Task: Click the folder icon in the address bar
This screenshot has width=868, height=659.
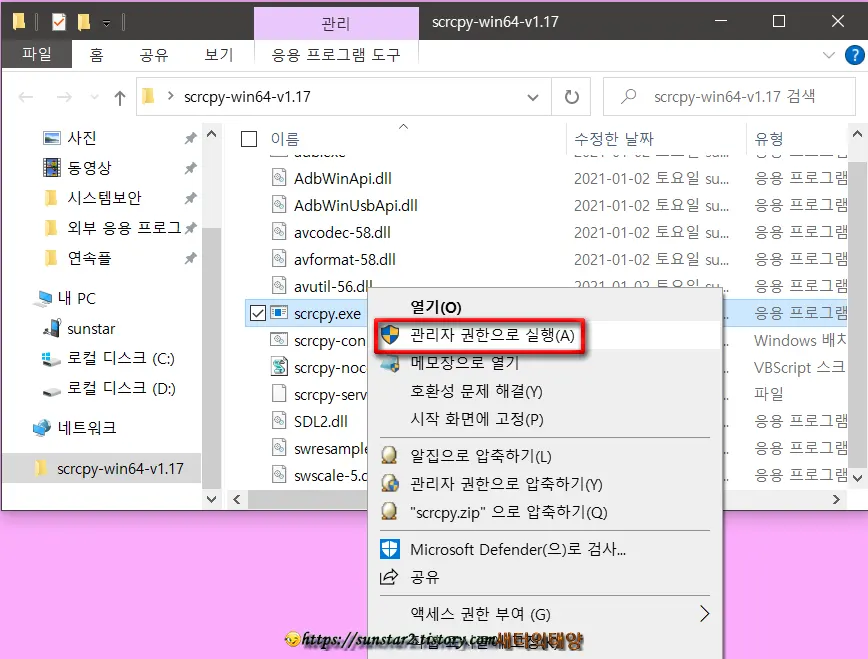Action: tap(146, 96)
